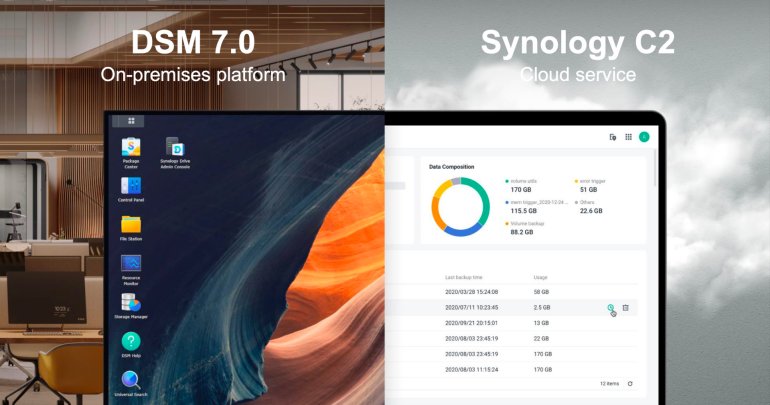Launch File Station
The image size is (770, 405).
(131, 227)
